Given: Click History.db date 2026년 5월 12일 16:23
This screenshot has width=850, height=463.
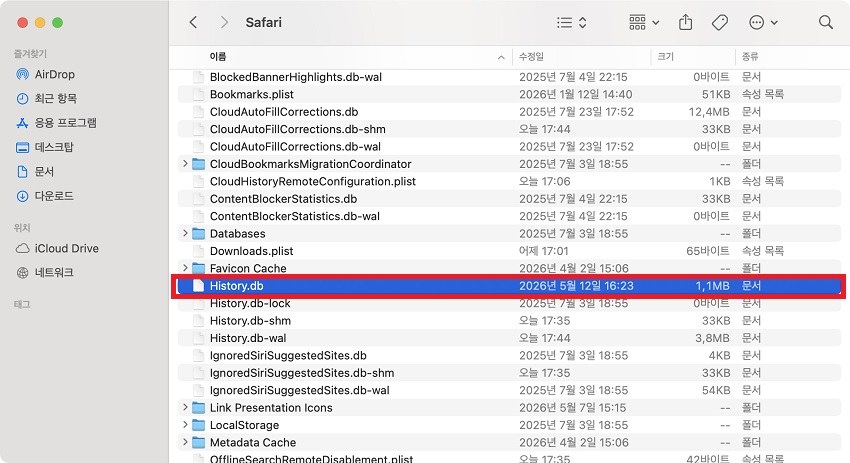Looking at the screenshot, I should (576, 286).
